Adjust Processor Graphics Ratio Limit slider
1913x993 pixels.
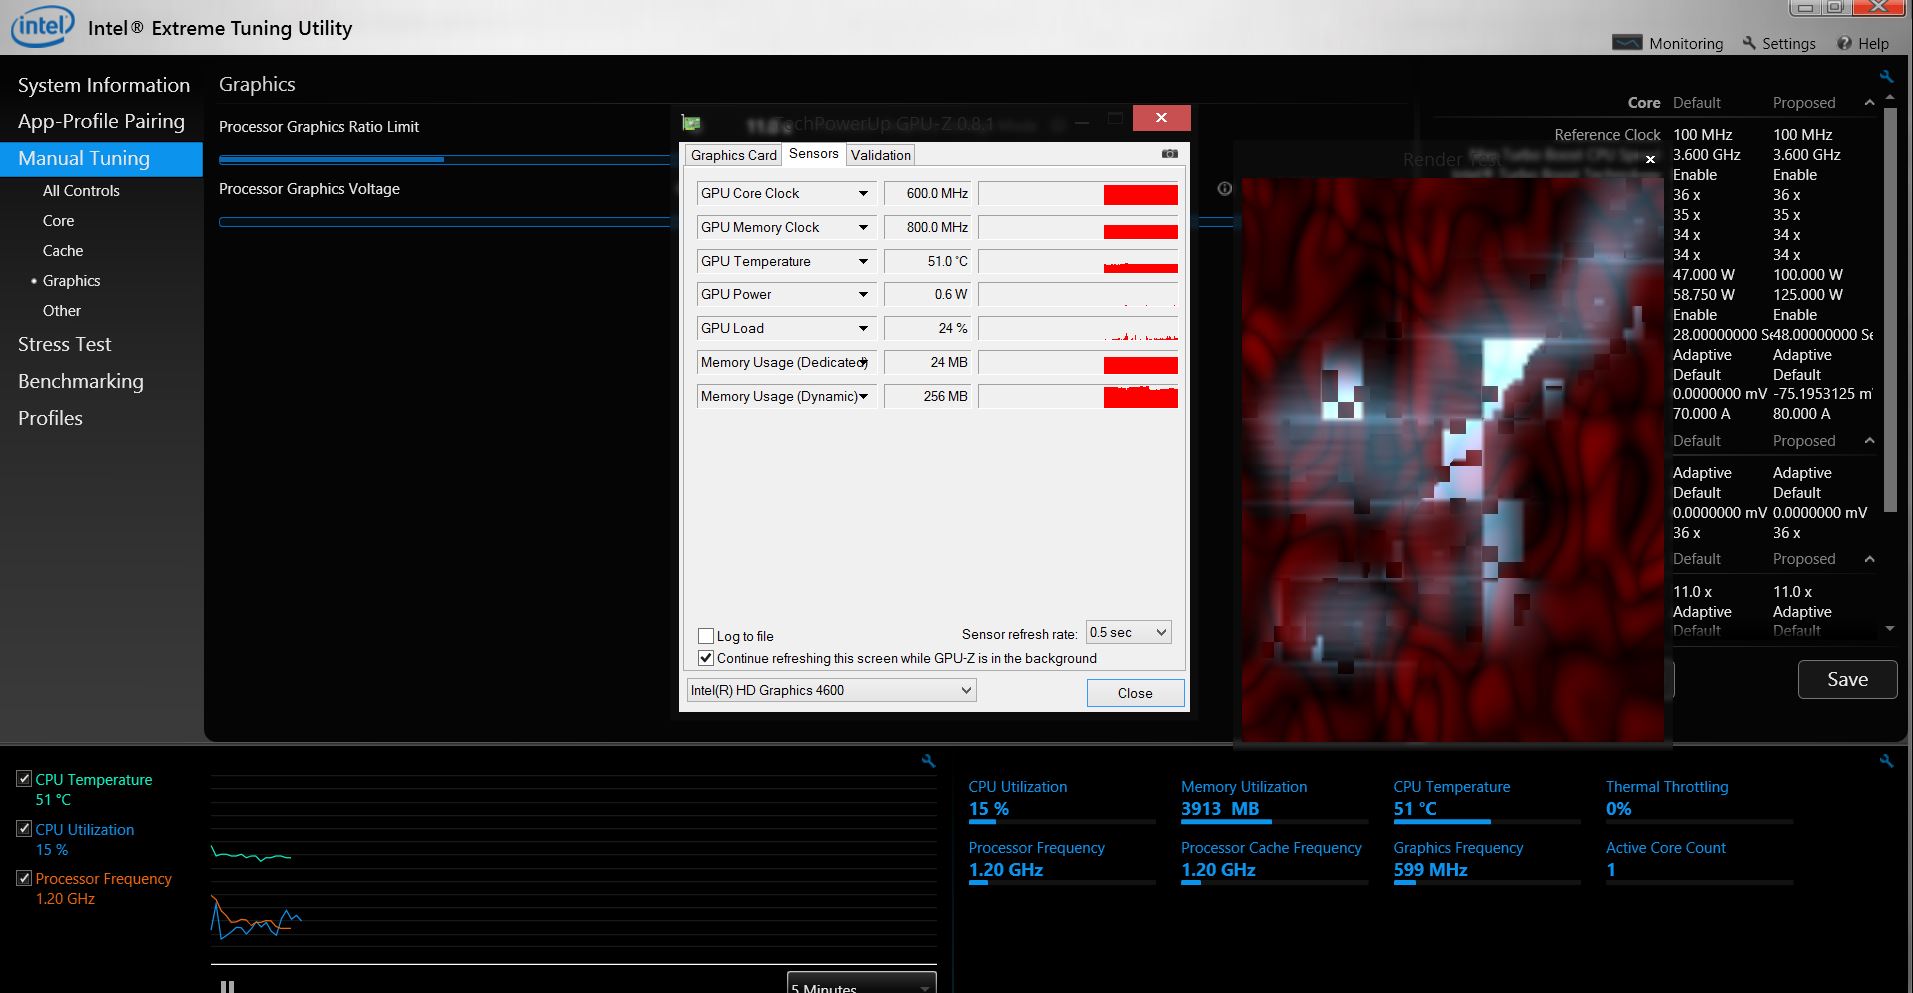(446, 159)
